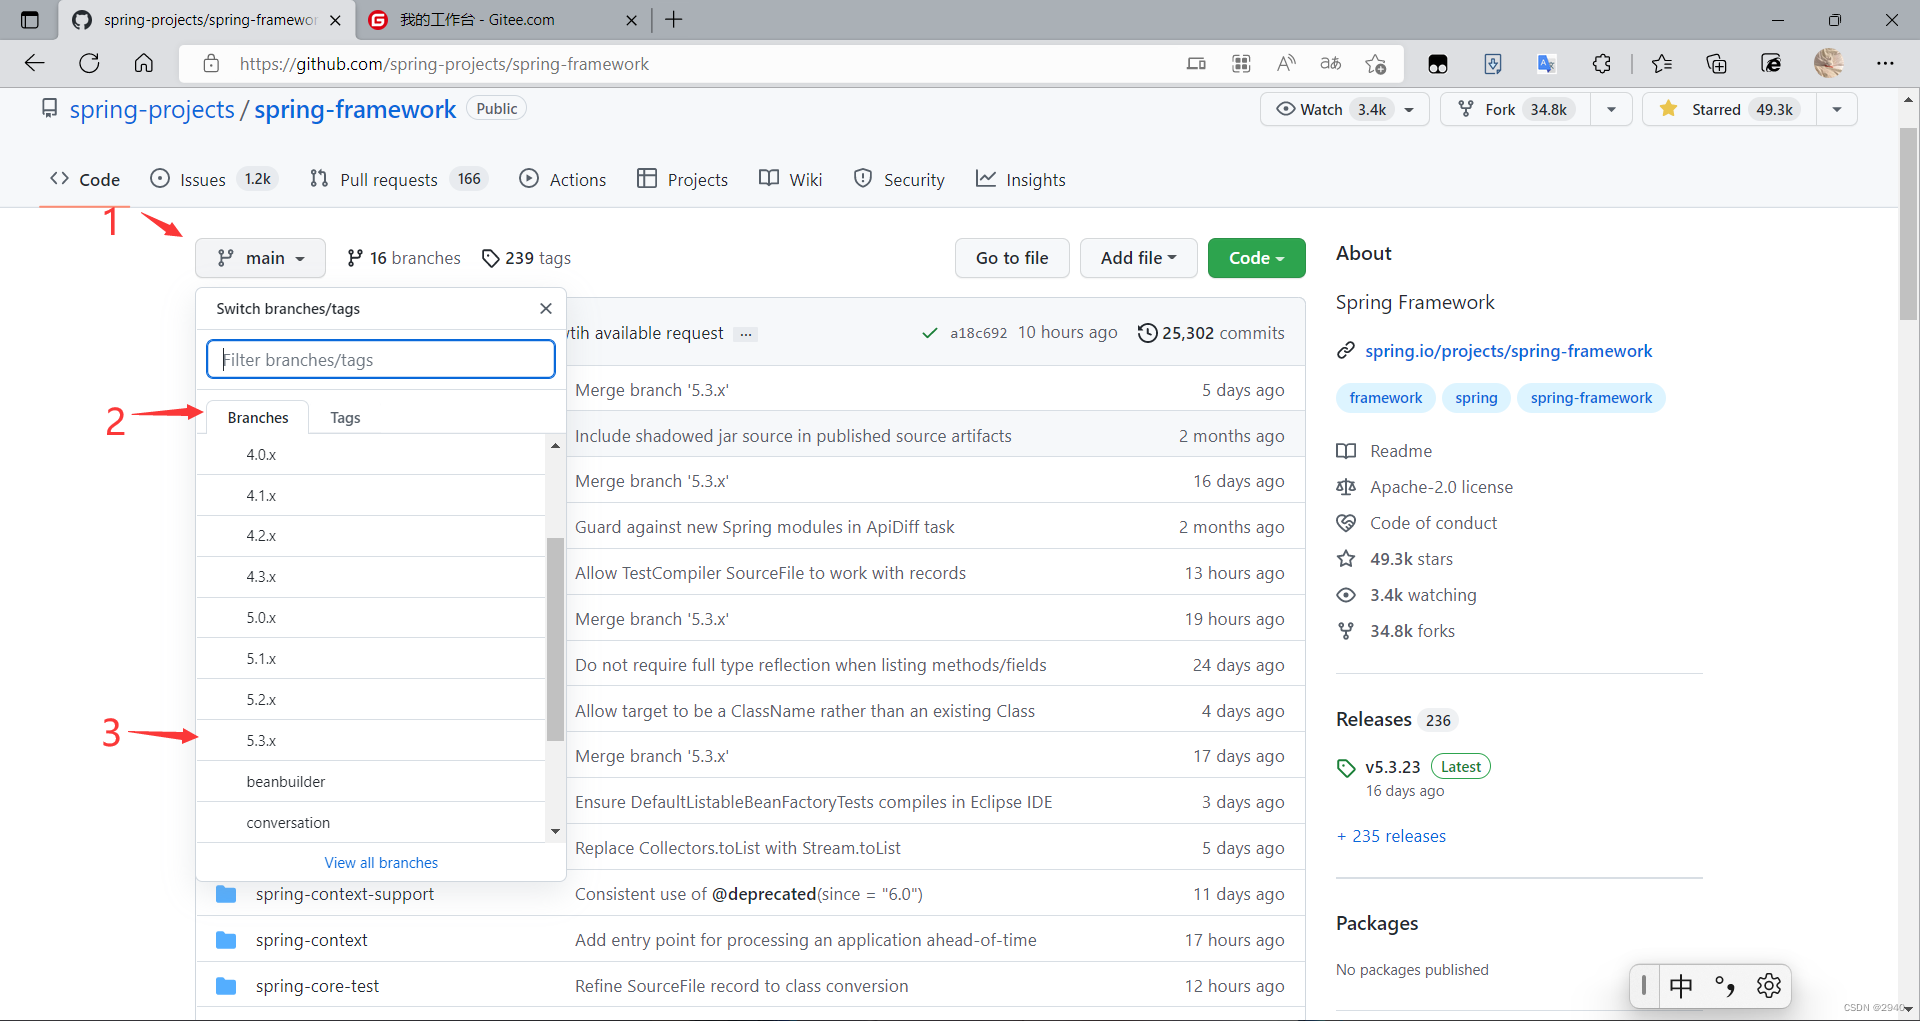Add this page to favorites star icon
This screenshot has height=1021, width=1920.
pos(1376,64)
